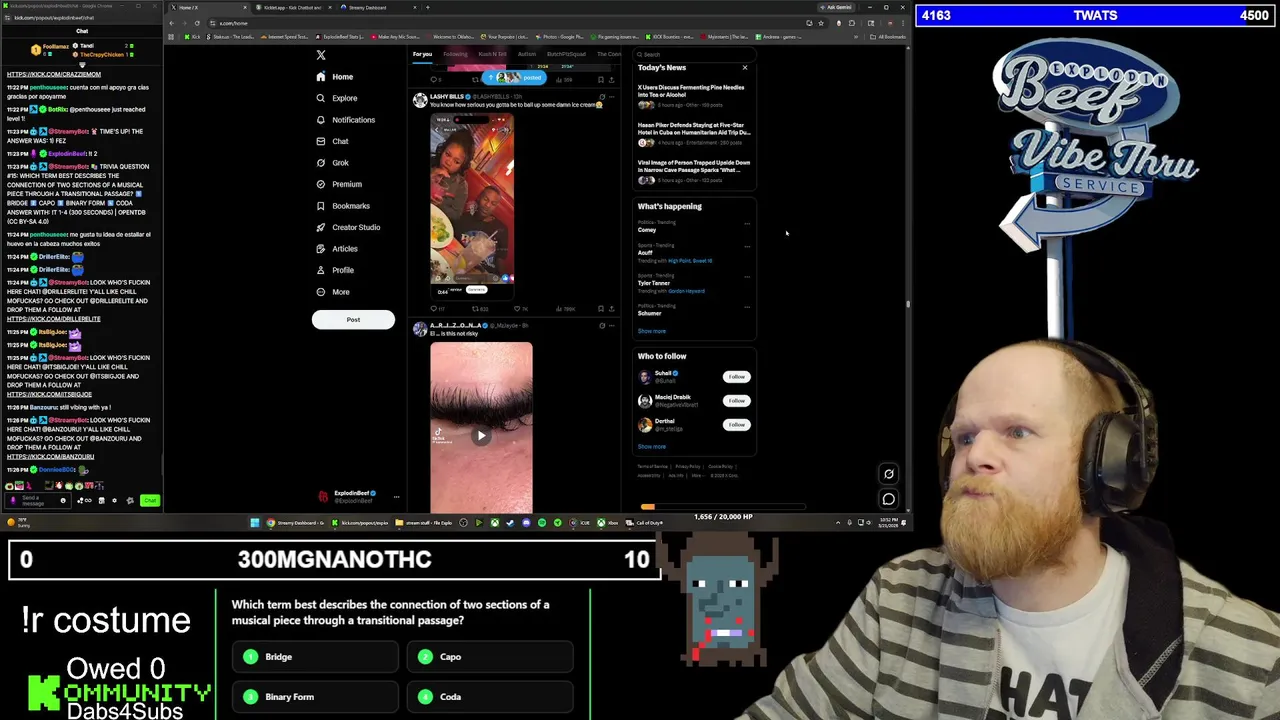
Task: Click the new posts pill in feed
Action: coord(512,77)
